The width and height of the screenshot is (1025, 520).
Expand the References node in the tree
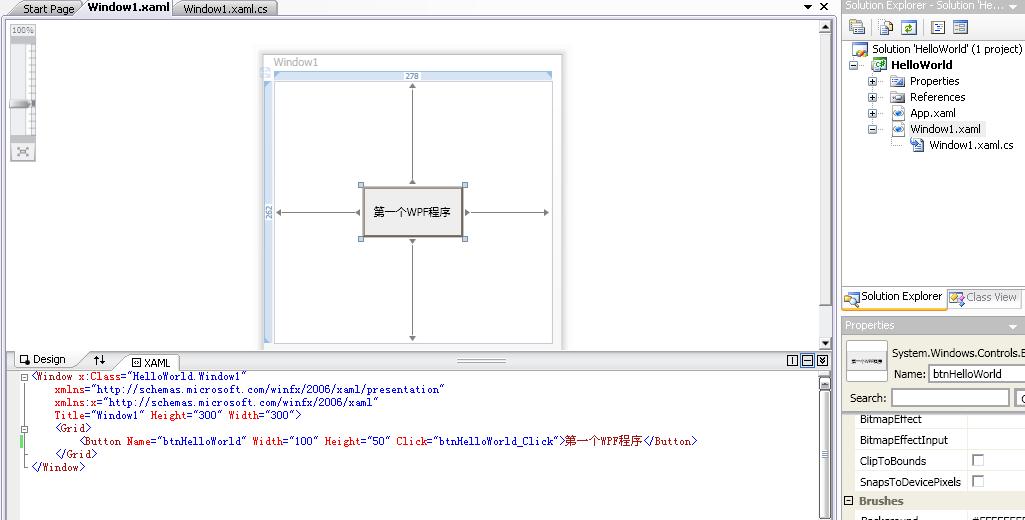pos(872,97)
